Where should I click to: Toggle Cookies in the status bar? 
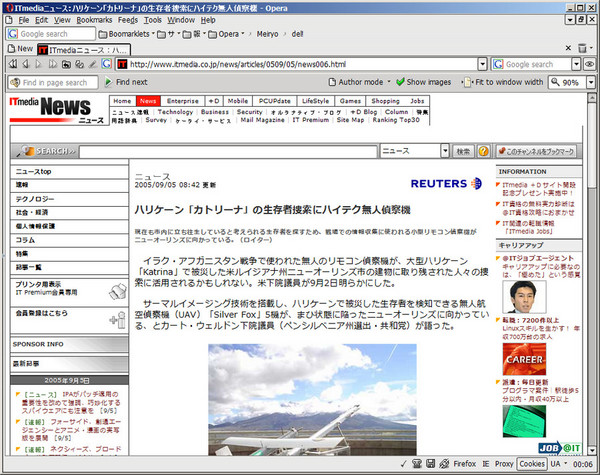532,464
